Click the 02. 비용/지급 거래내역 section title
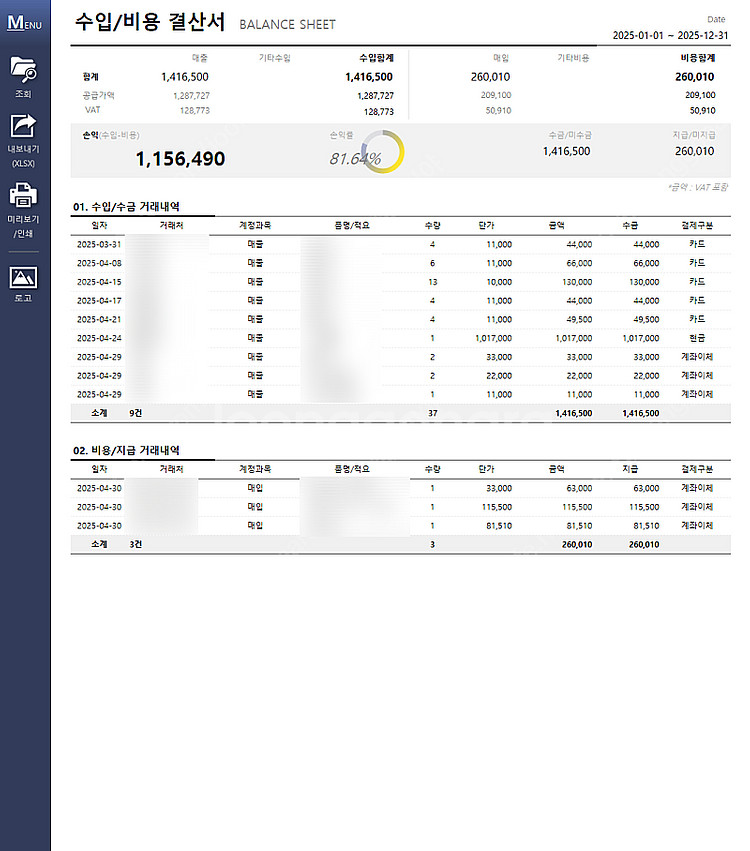Screen dimensions: 750x851 tap(126, 450)
